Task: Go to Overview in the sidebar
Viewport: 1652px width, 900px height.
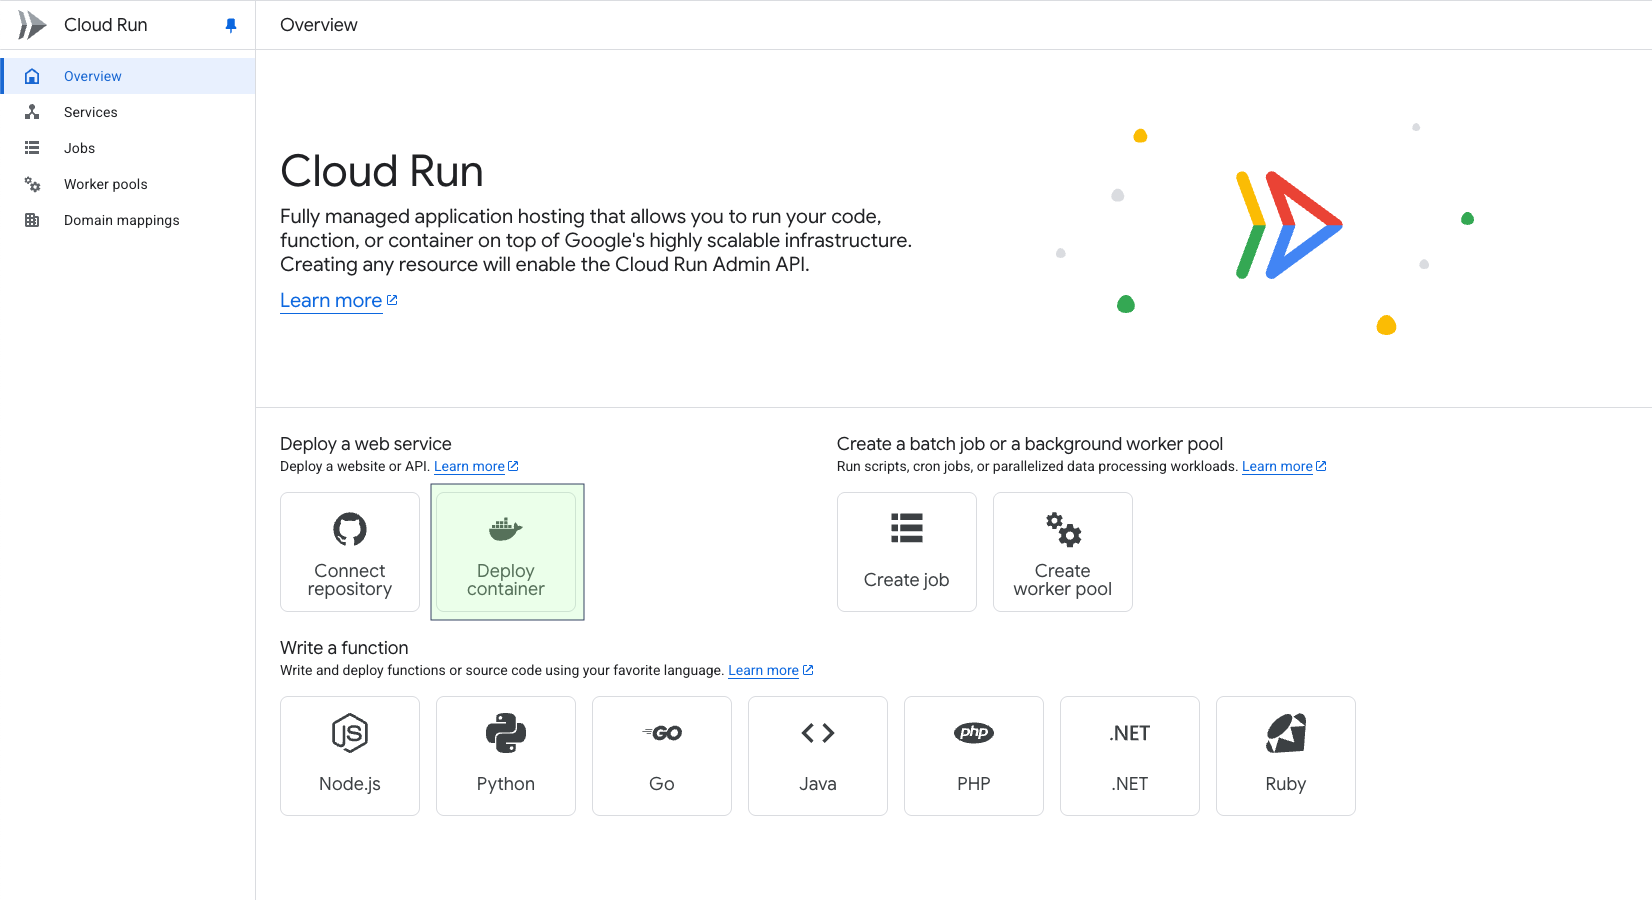Action: [93, 76]
